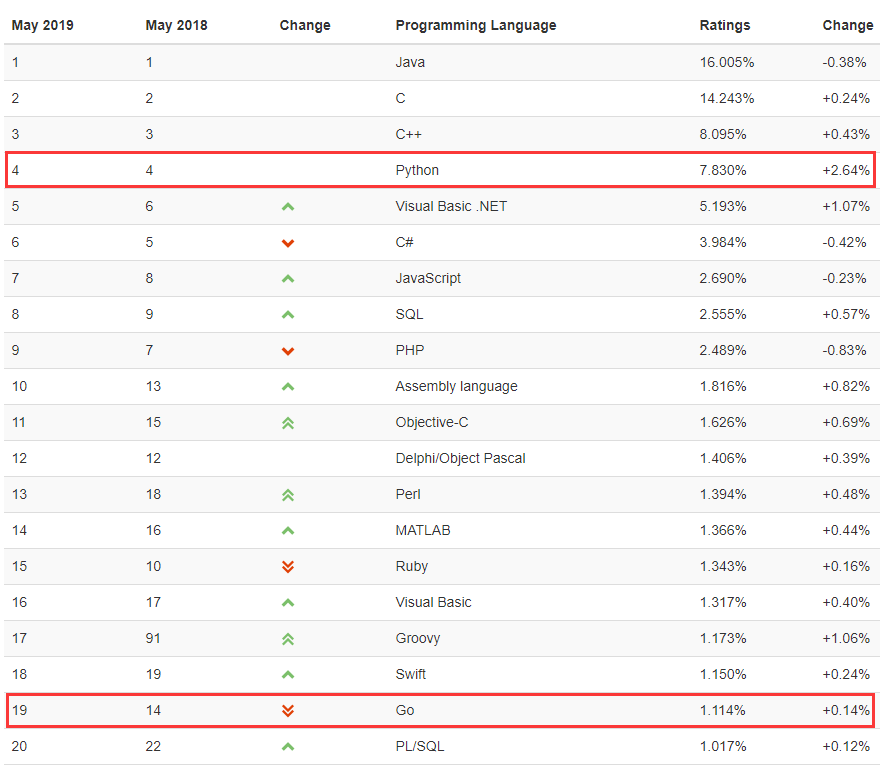880x777 pixels.
Task: Select the PL/SQL language name
Action: click(x=420, y=746)
